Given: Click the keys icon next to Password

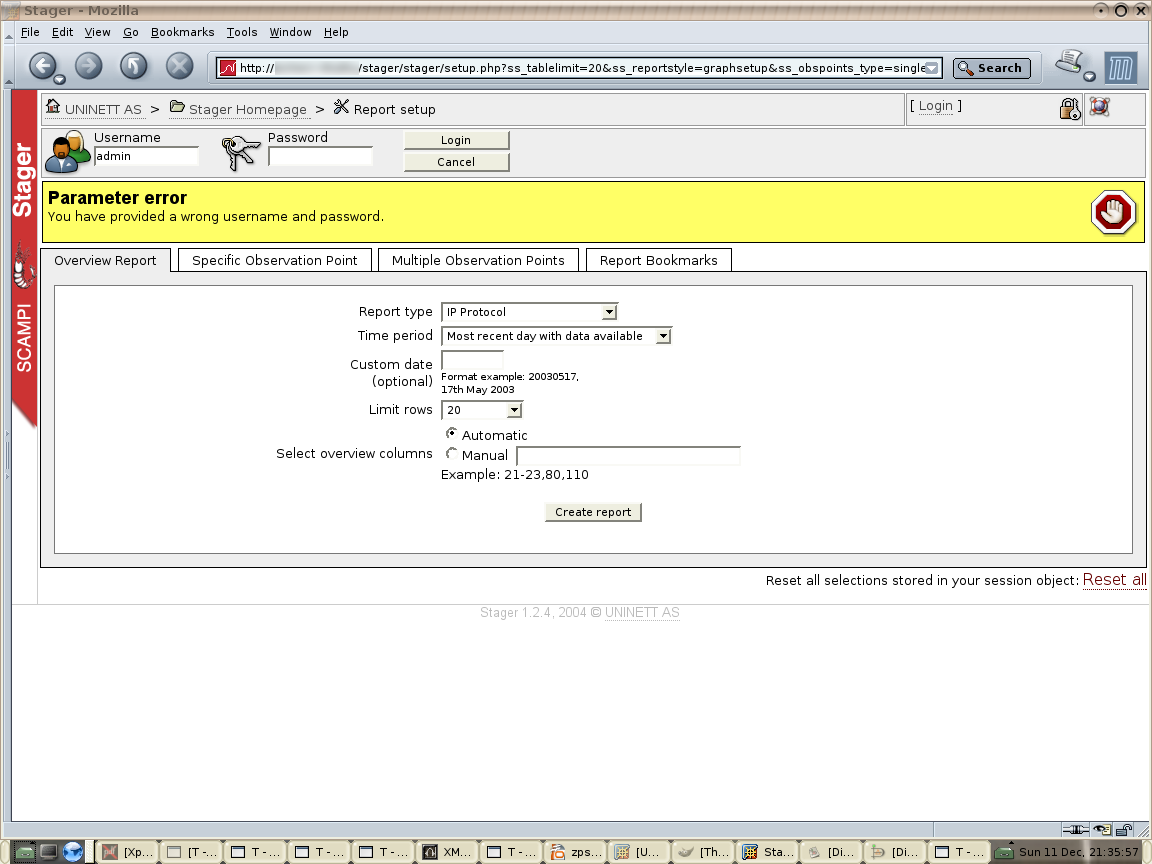Looking at the screenshot, I should pyautogui.click(x=241, y=153).
